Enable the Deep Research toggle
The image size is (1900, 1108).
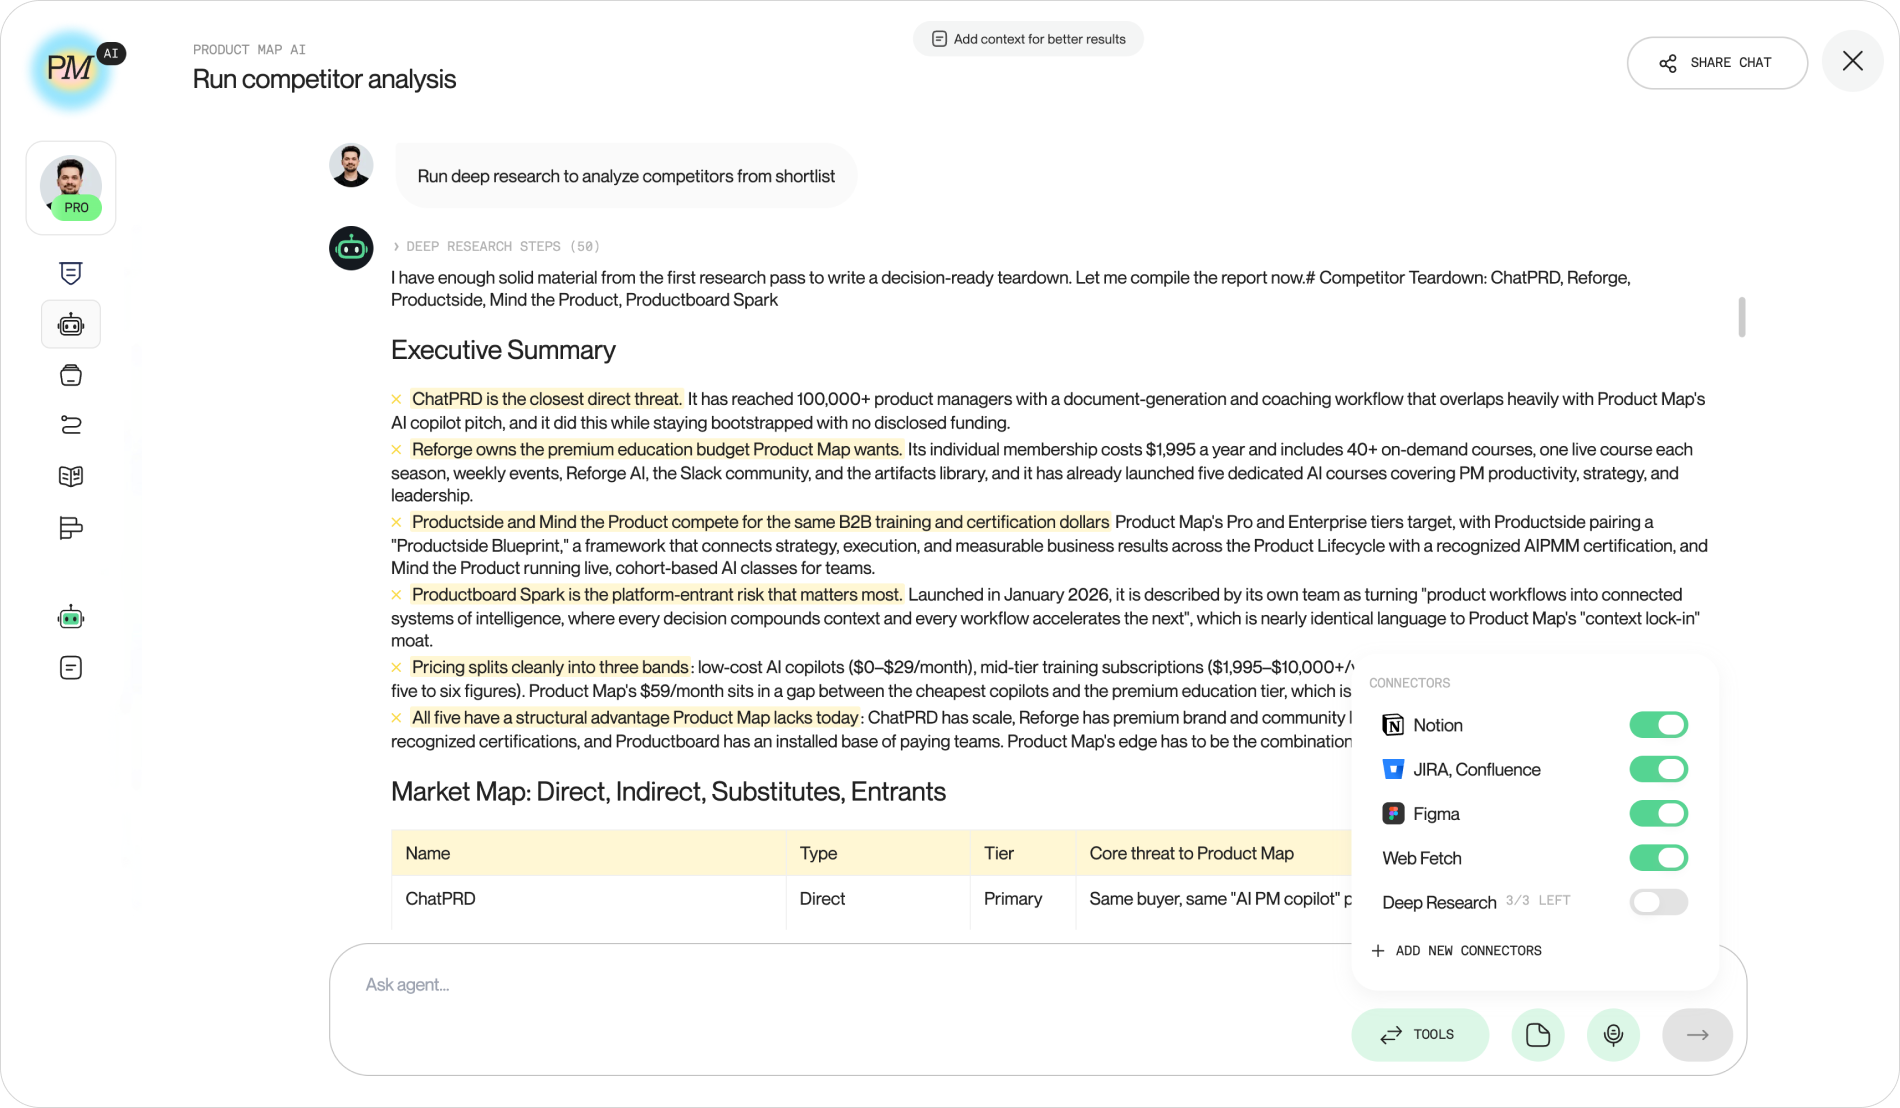[1658, 902]
